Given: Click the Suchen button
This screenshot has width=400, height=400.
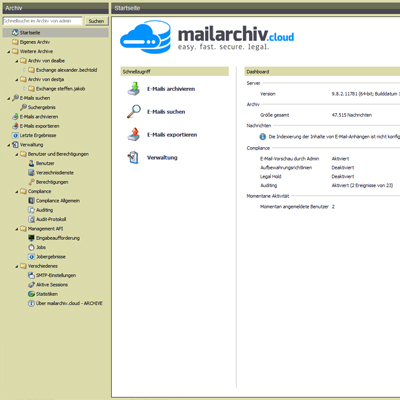Looking at the screenshot, I should tap(96, 21).
